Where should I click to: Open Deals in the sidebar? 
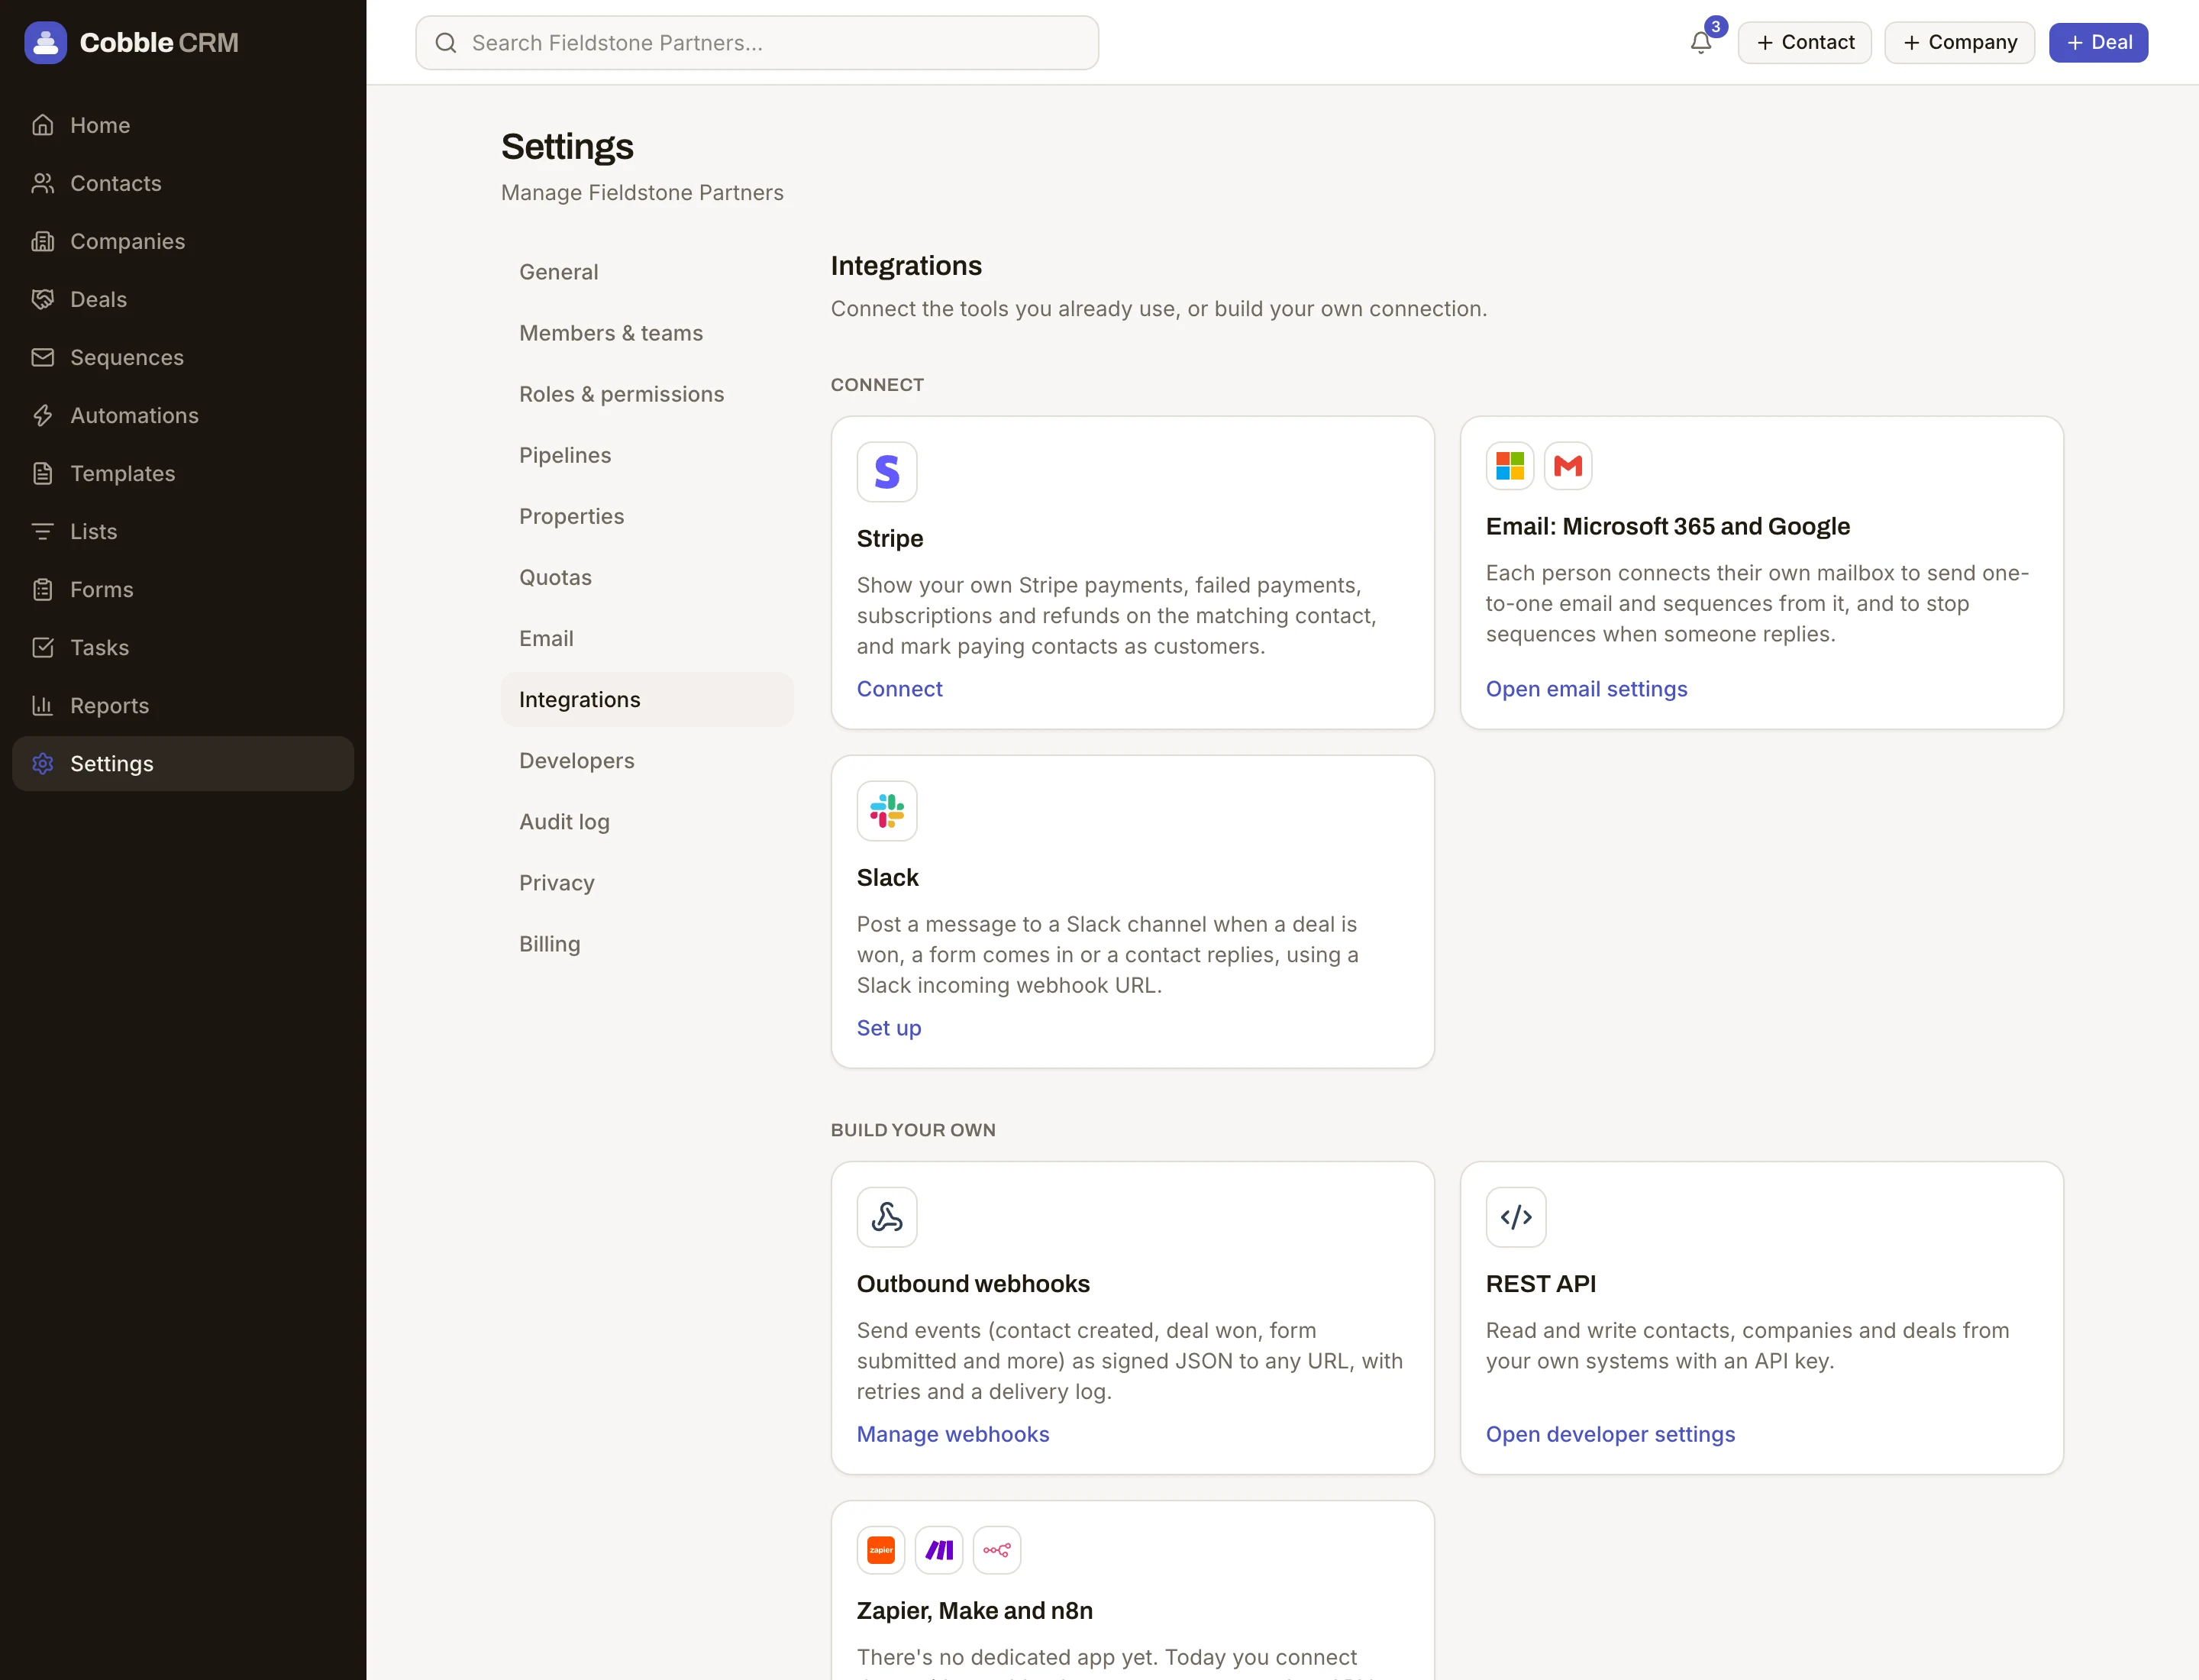point(183,299)
